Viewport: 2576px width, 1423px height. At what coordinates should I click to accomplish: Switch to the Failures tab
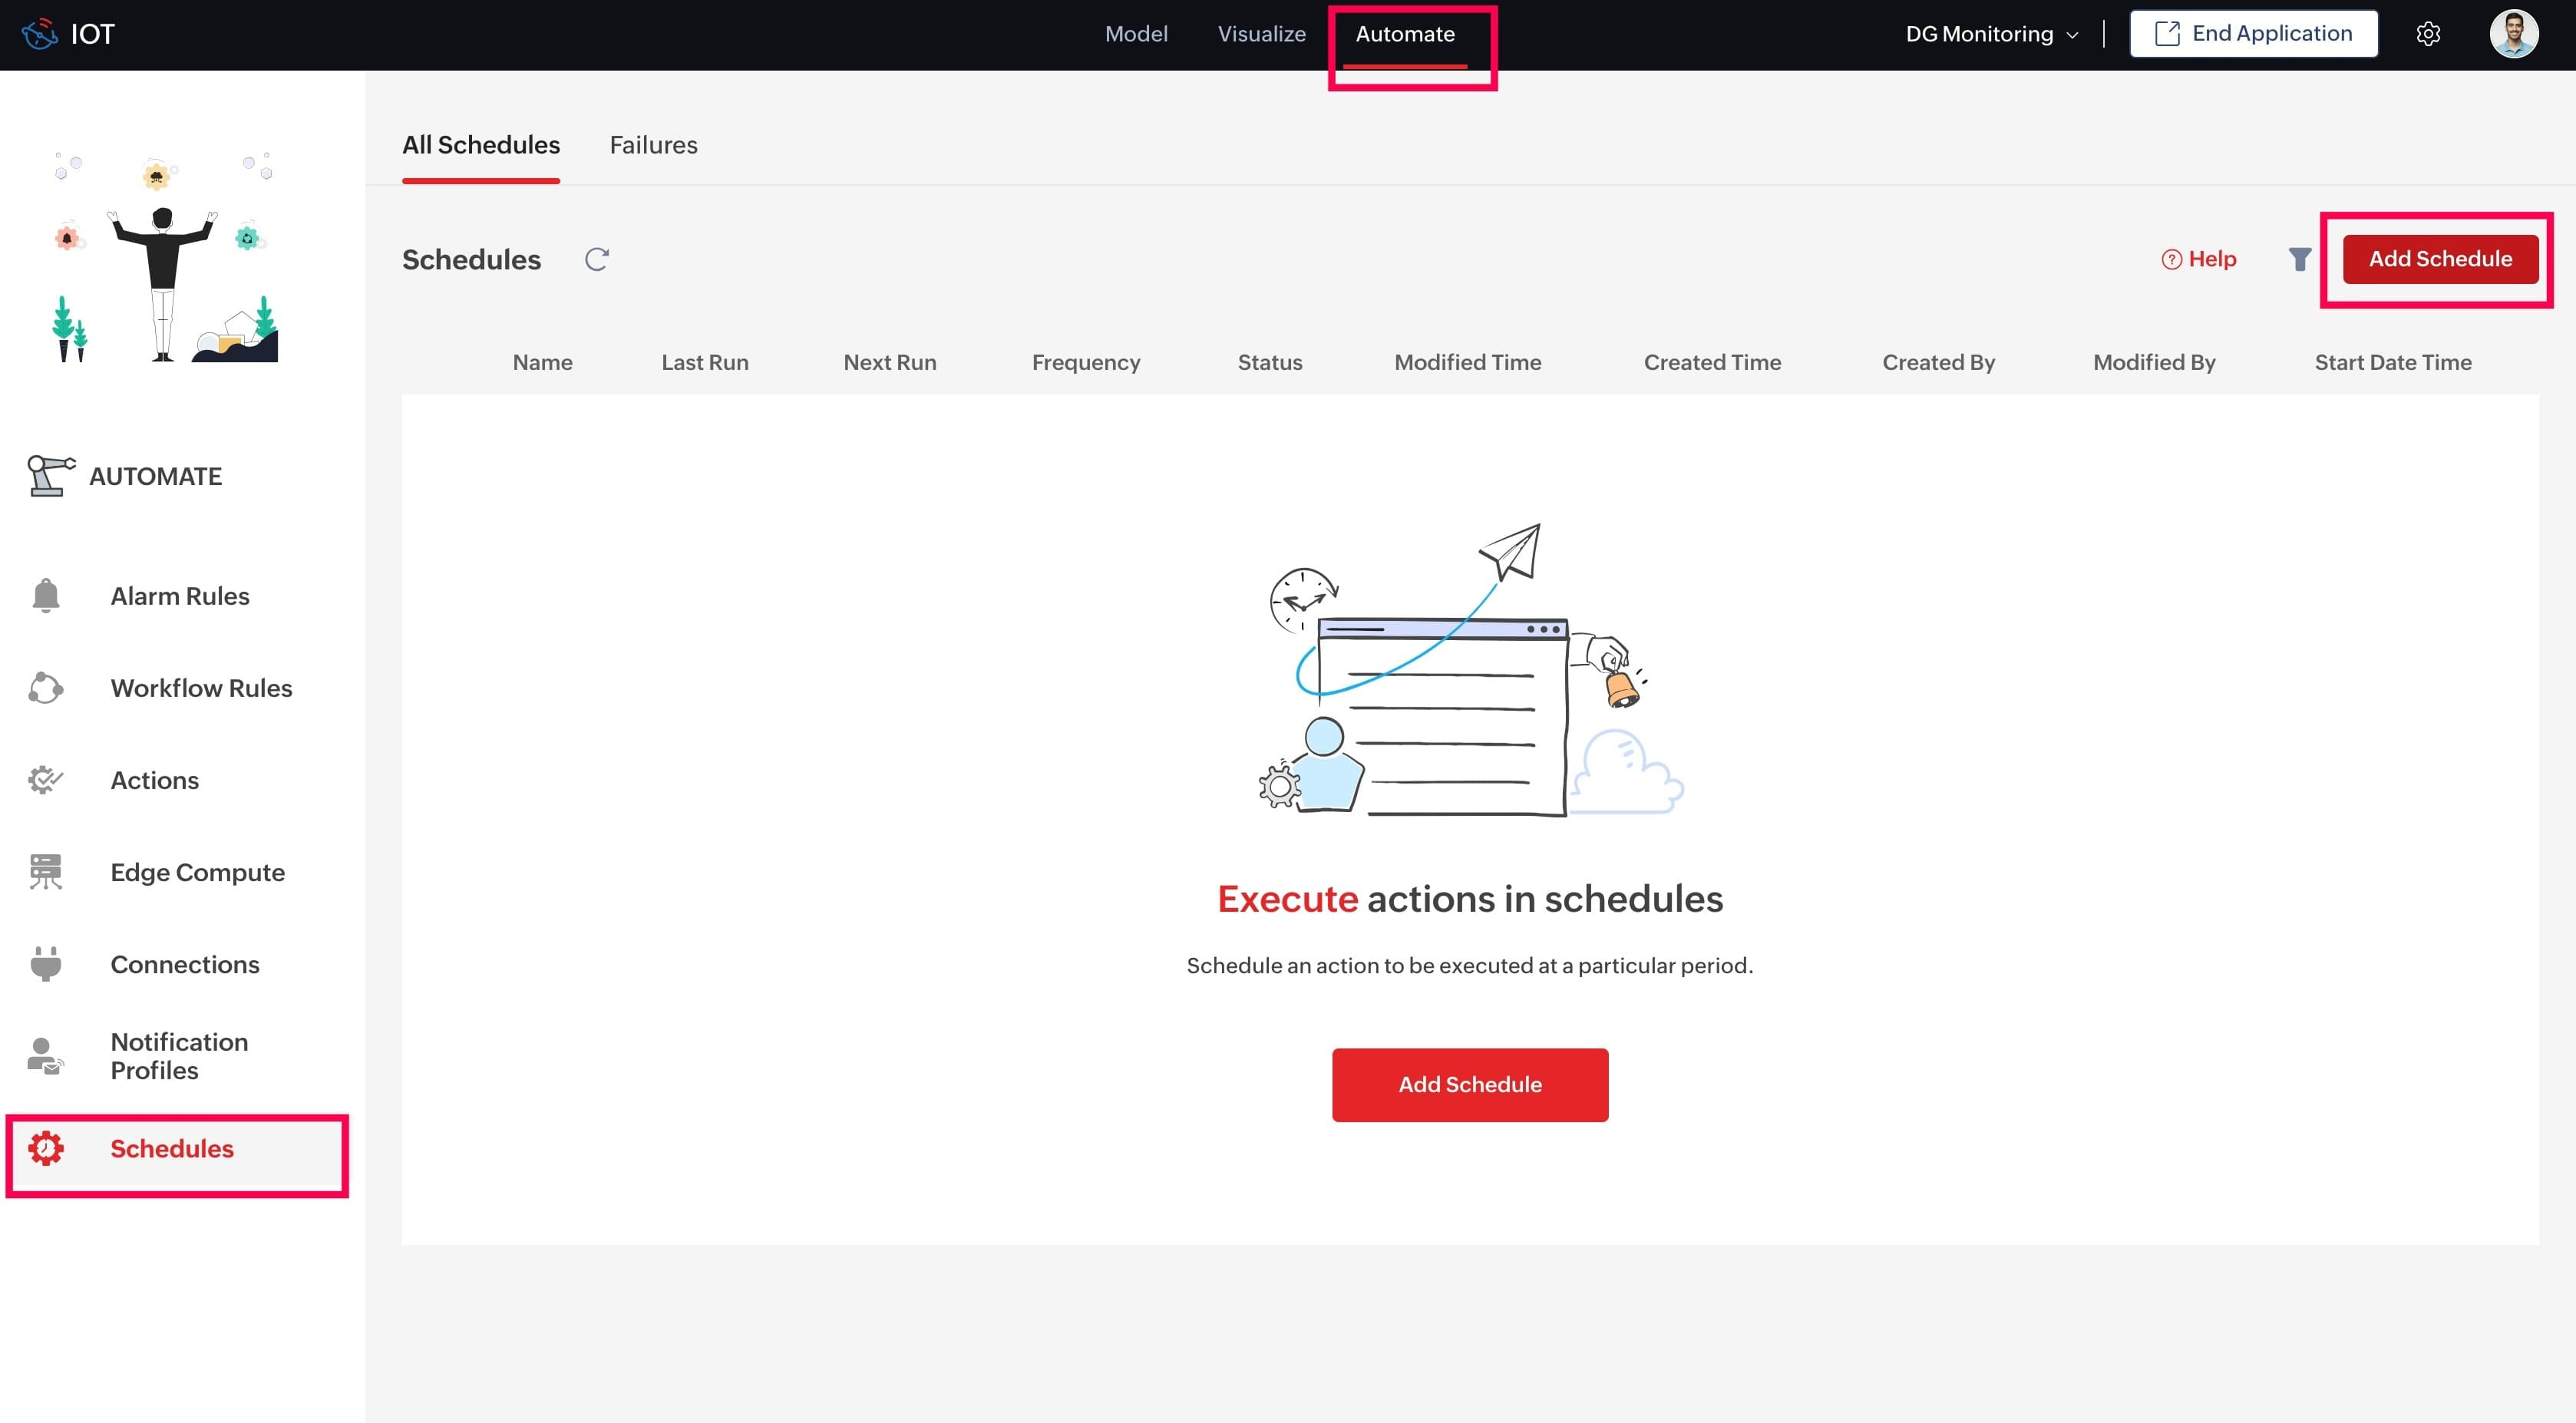click(x=653, y=145)
